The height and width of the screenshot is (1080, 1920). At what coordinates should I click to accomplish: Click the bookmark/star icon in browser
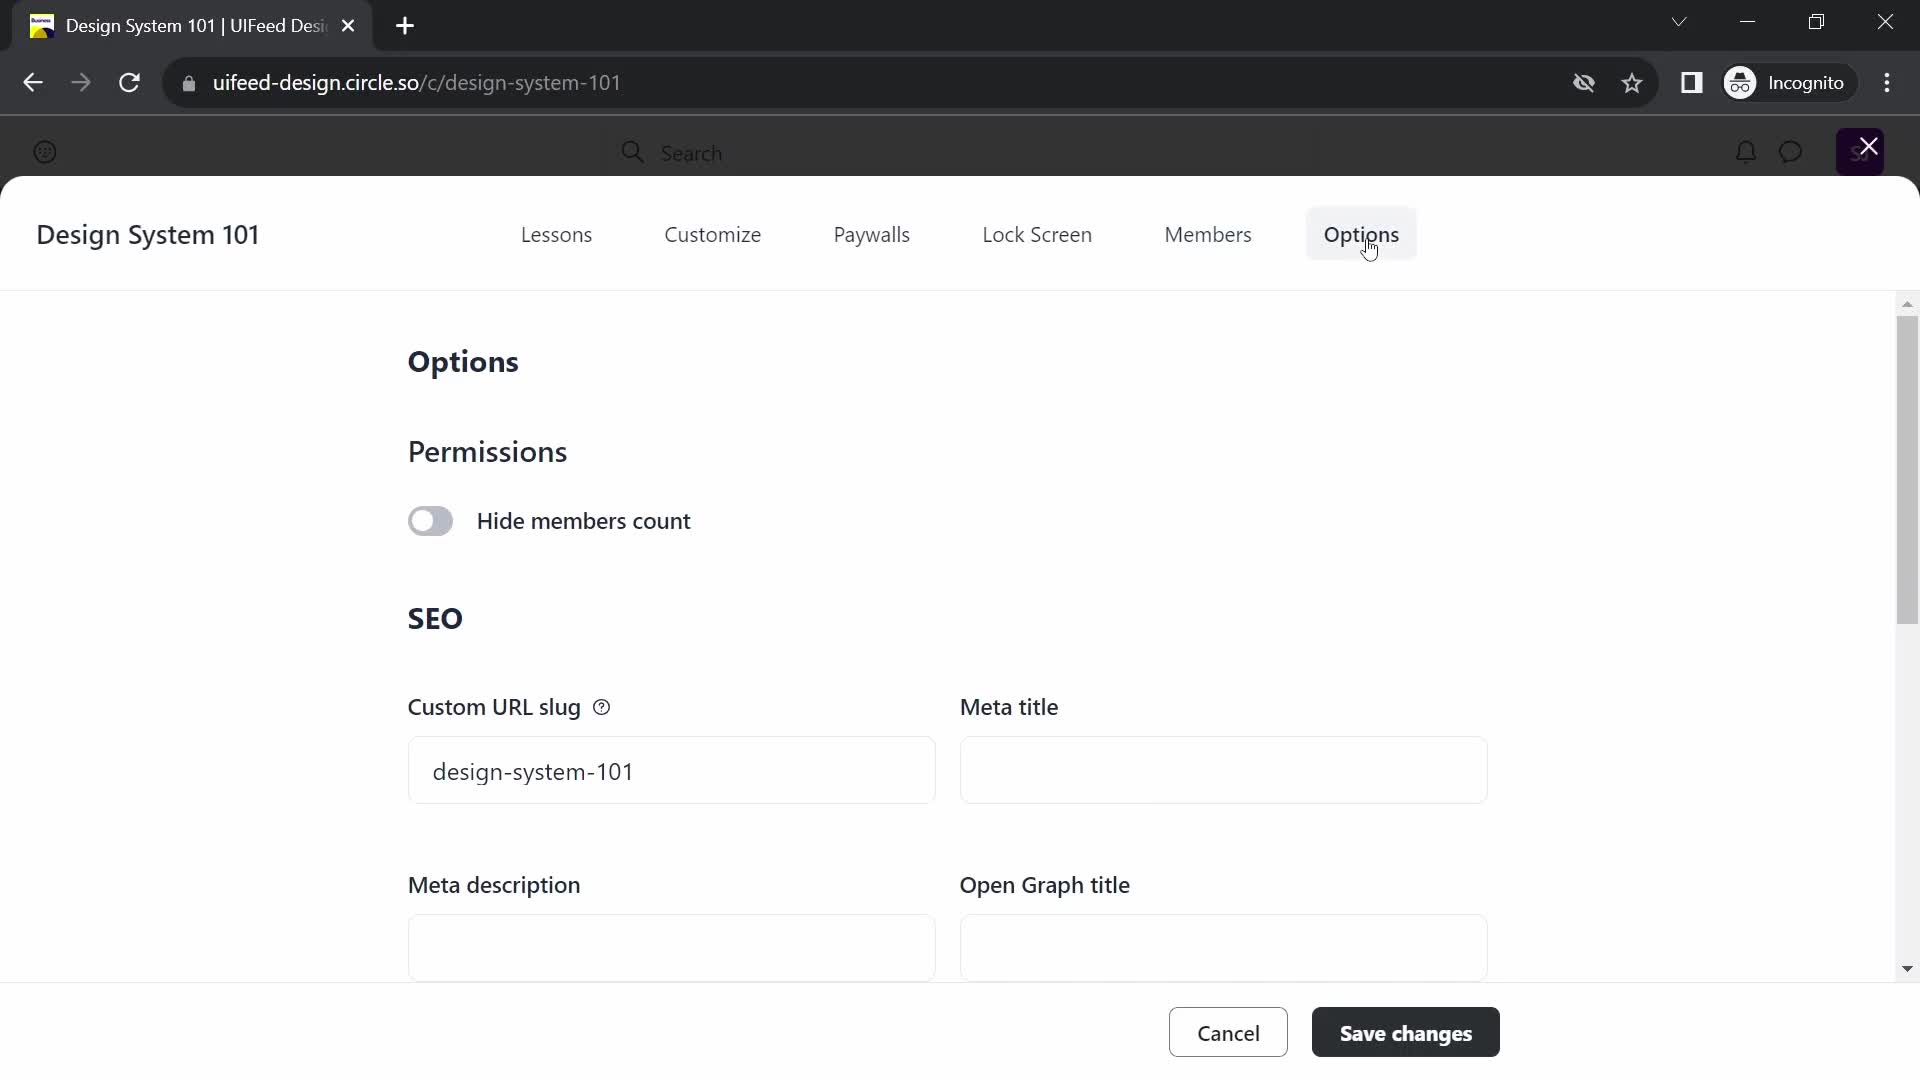pos(1635,82)
